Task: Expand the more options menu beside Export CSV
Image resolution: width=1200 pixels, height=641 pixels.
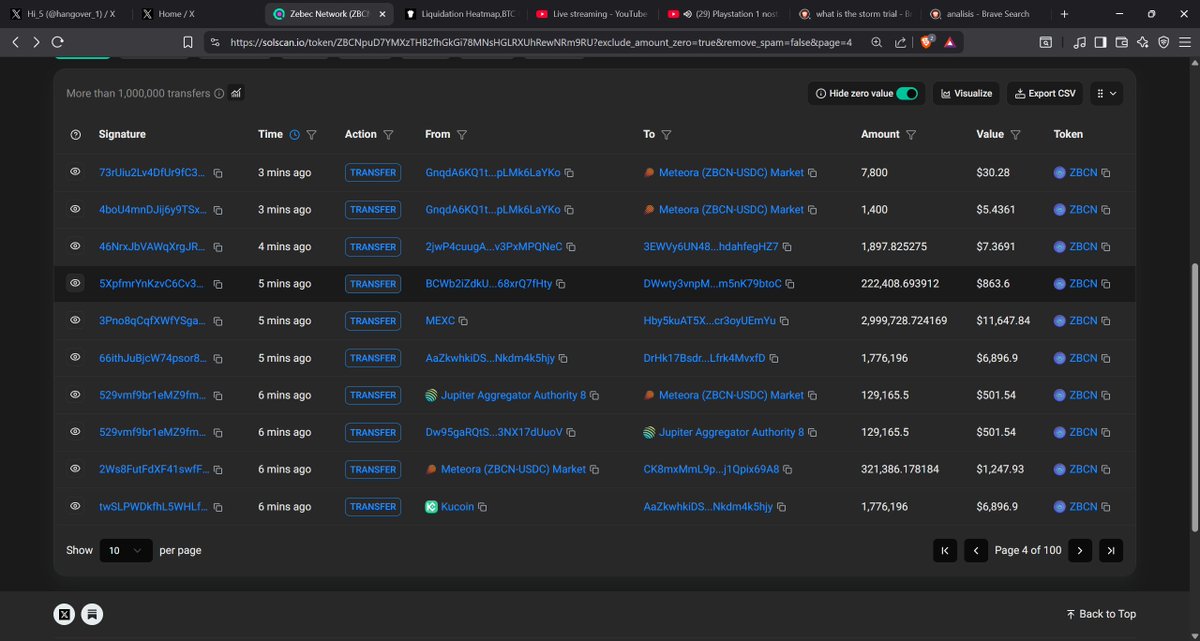Action: pyautogui.click(x=1105, y=93)
